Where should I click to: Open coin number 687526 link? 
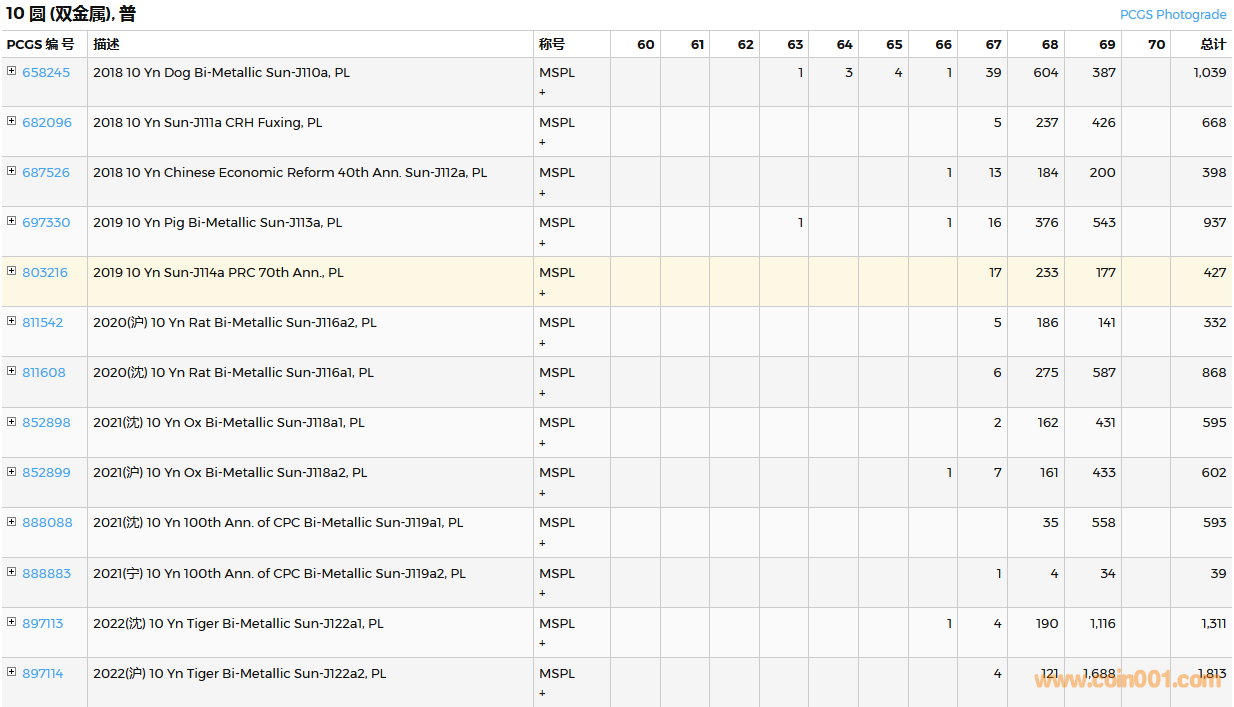46,173
